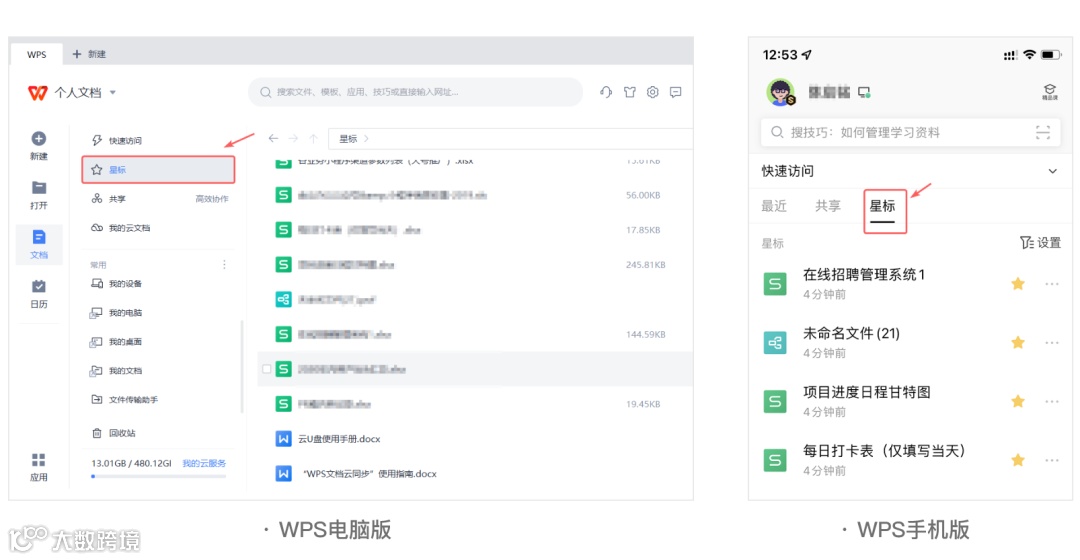Switch to the 最近 tab on mobile

[774, 206]
